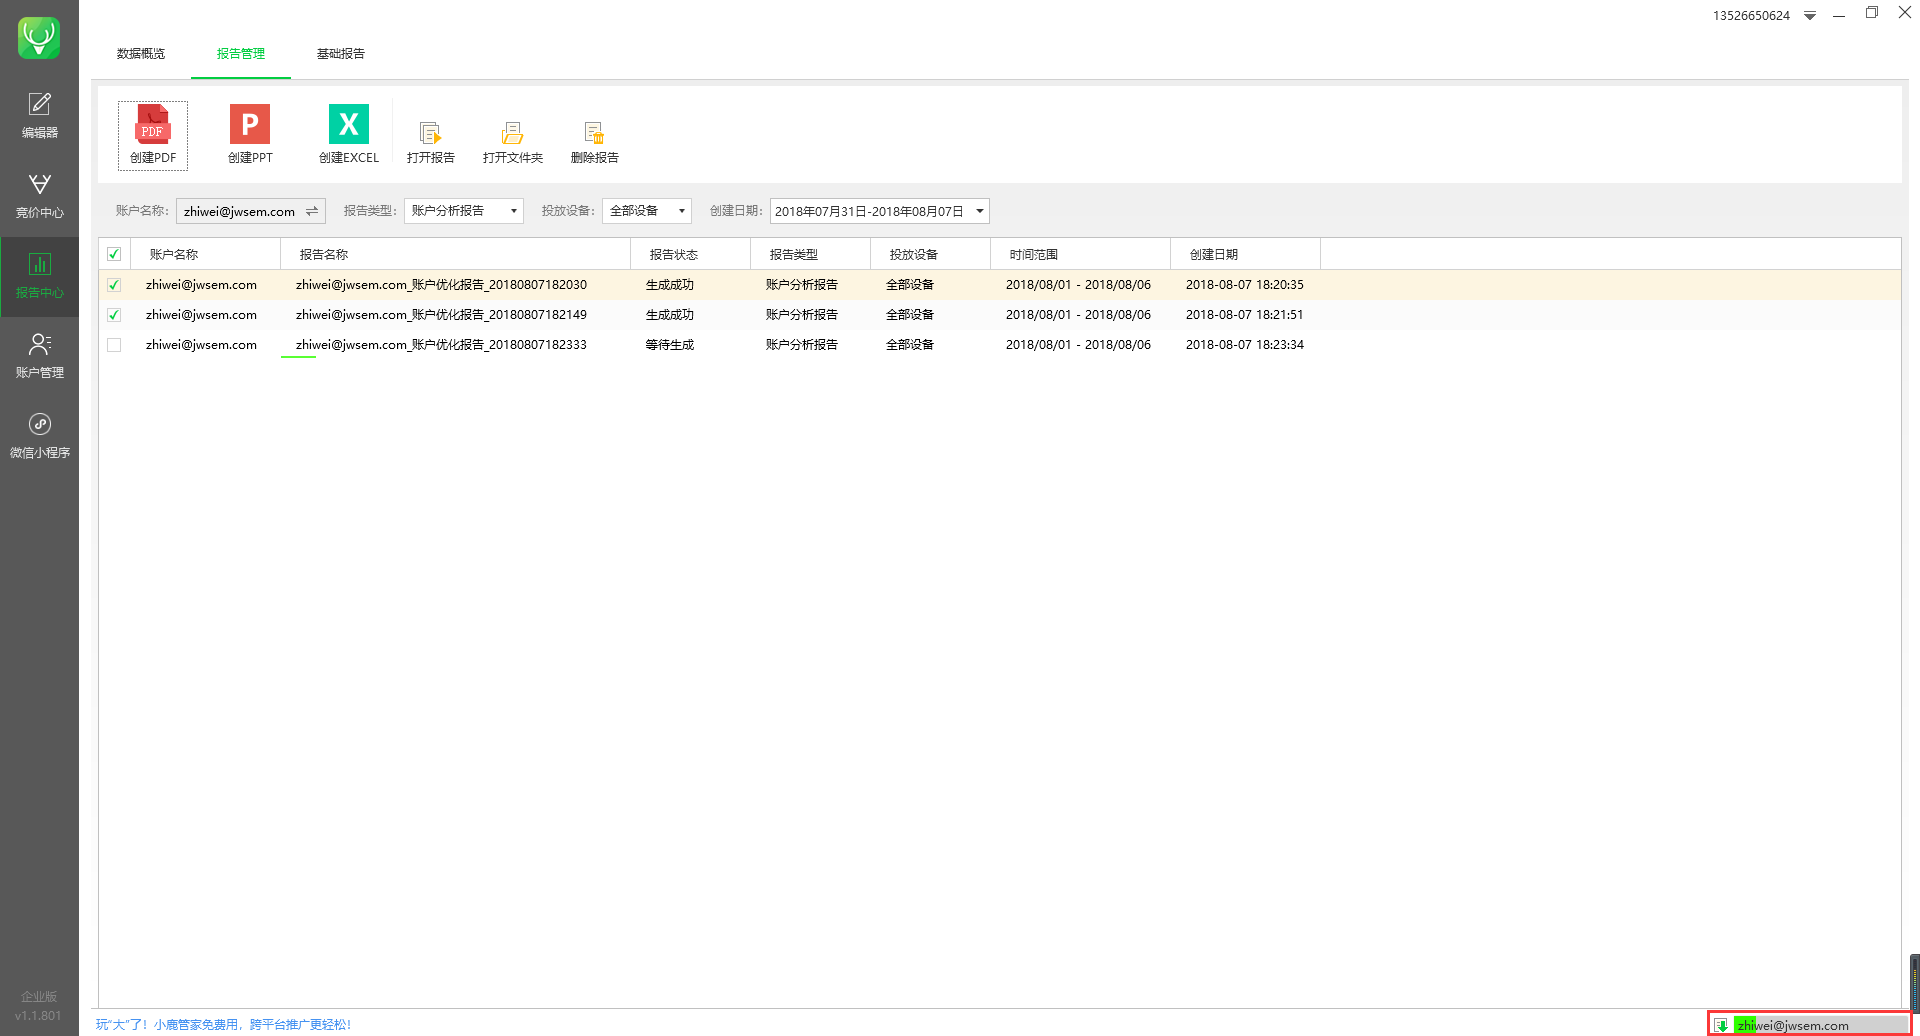The width and height of the screenshot is (1920, 1036).
Task: Switch to 数据概览 tab
Action: [x=141, y=54]
